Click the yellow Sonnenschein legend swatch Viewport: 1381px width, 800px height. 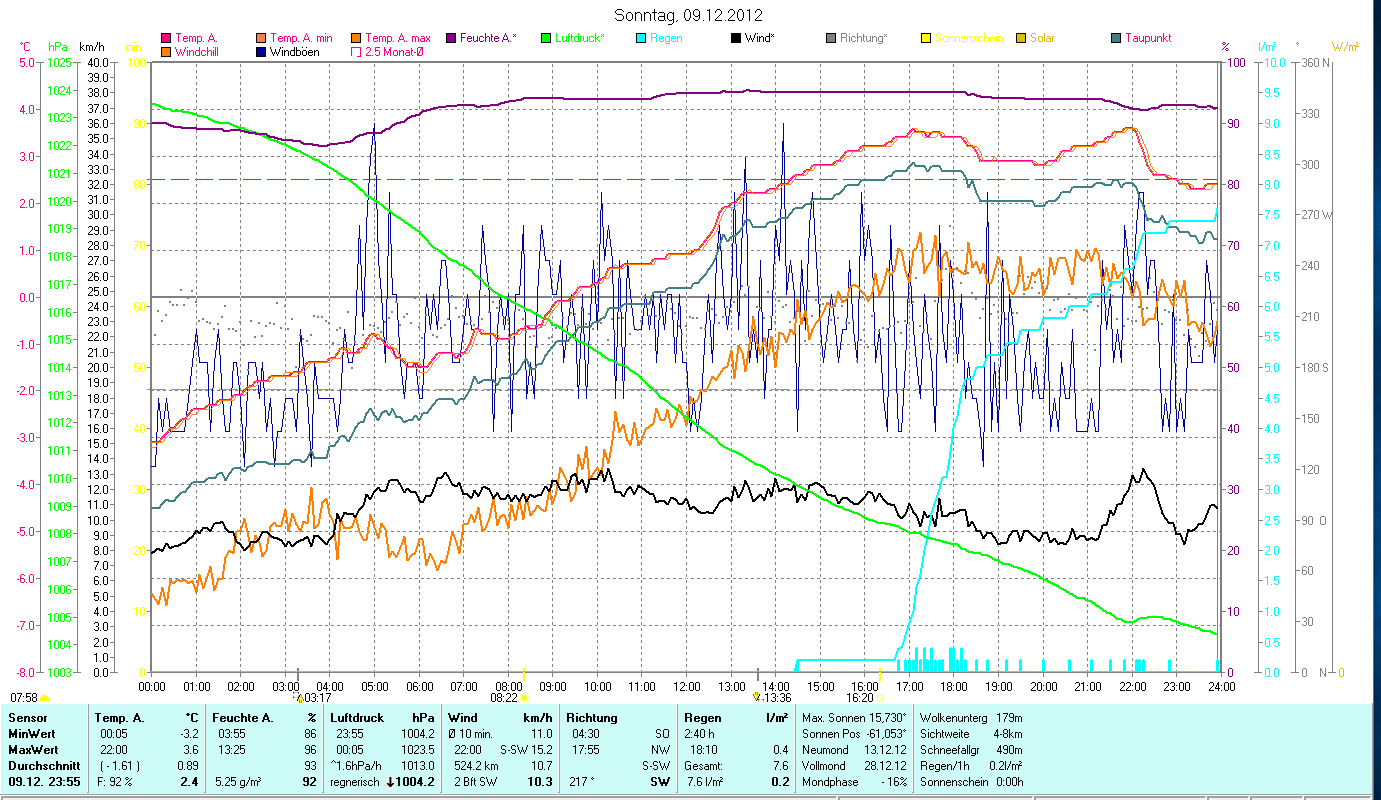(x=925, y=38)
